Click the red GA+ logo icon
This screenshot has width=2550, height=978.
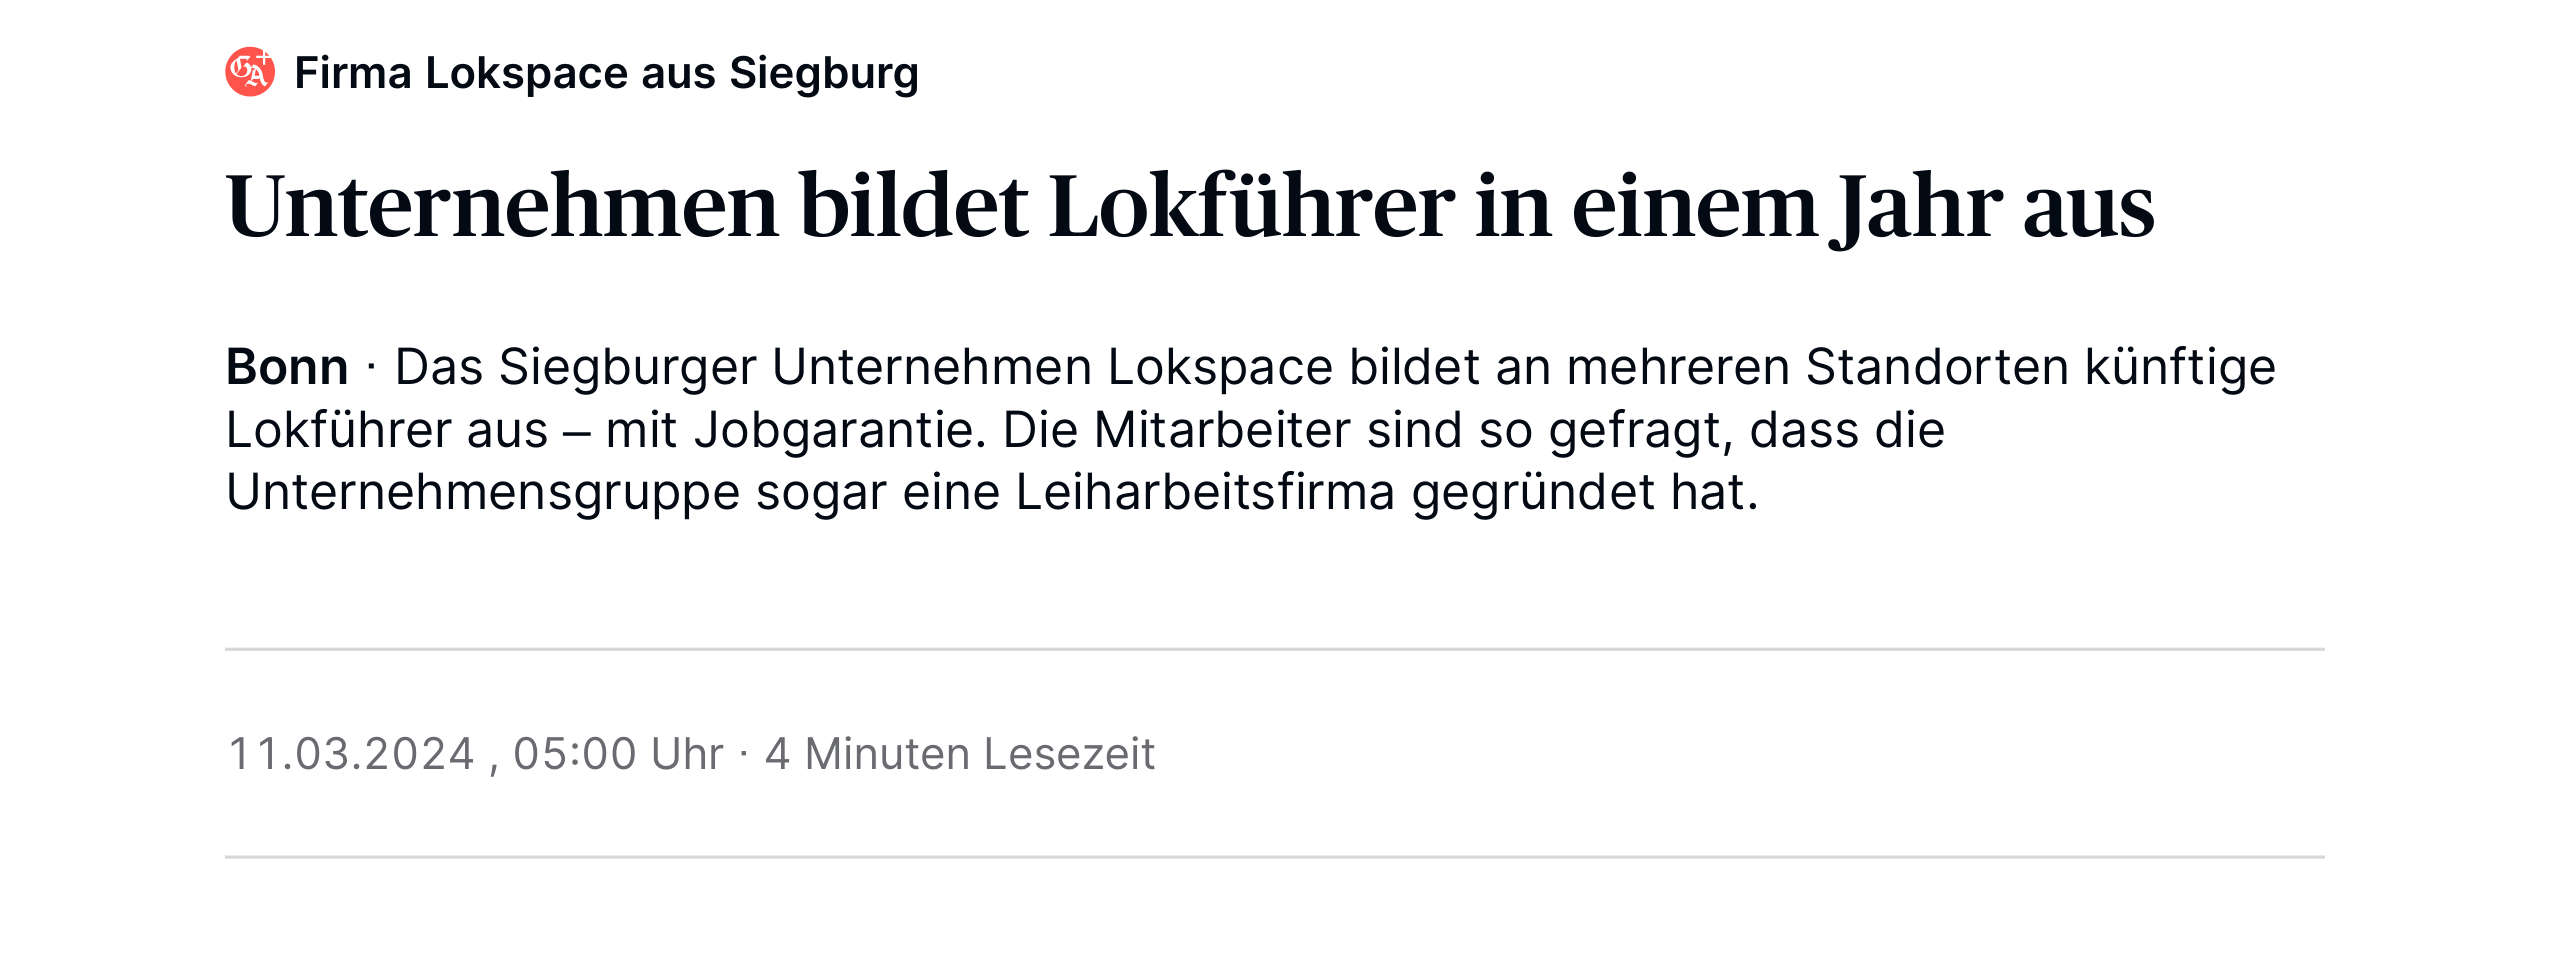250,72
